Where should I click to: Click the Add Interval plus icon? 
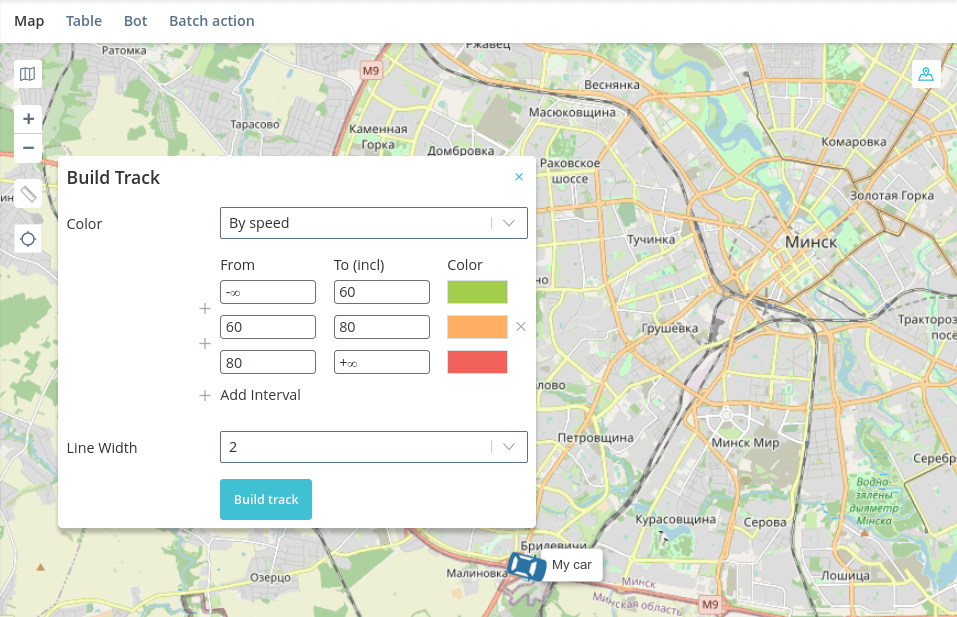point(205,395)
